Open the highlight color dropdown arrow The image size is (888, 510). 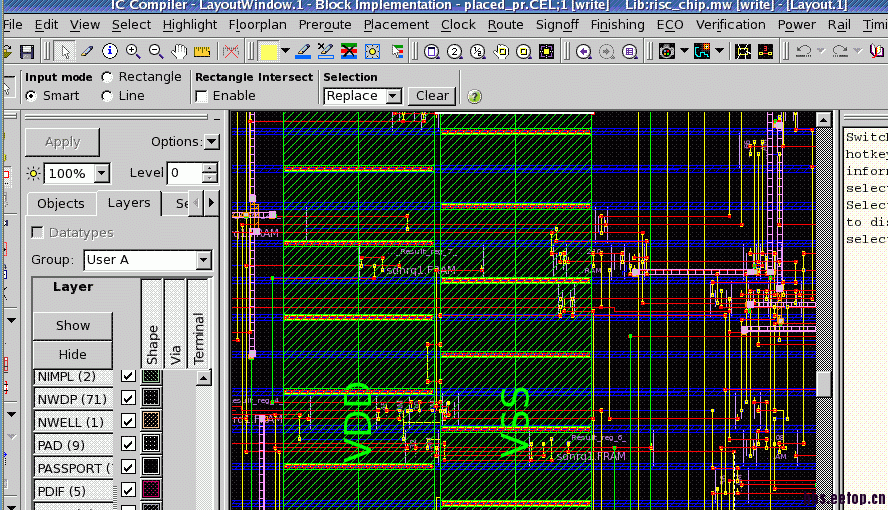[285, 52]
